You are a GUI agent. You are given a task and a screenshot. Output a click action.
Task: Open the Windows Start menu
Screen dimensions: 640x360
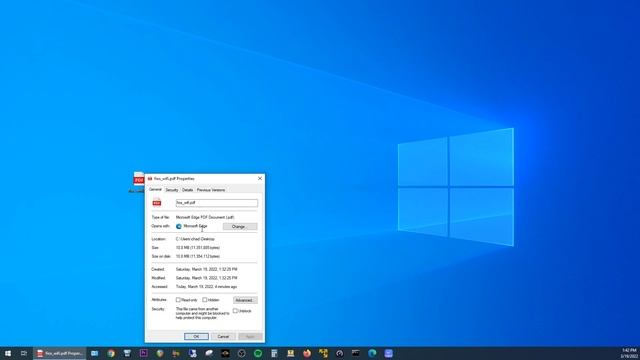click(8, 353)
